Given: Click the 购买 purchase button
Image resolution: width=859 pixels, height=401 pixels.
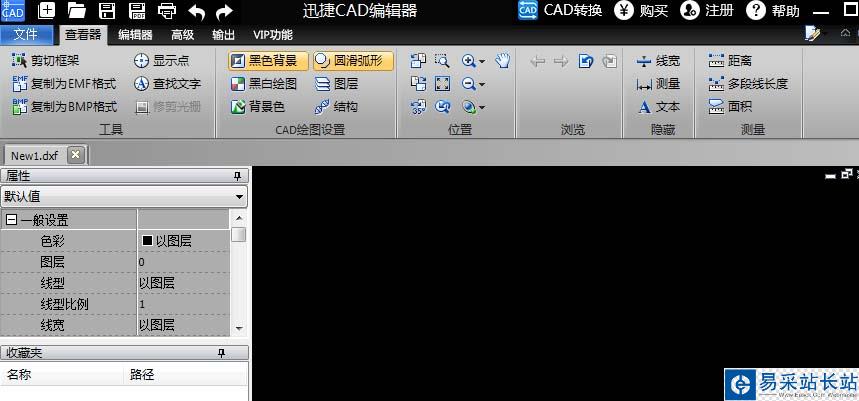Looking at the screenshot, I should click(x=640, y=10).
